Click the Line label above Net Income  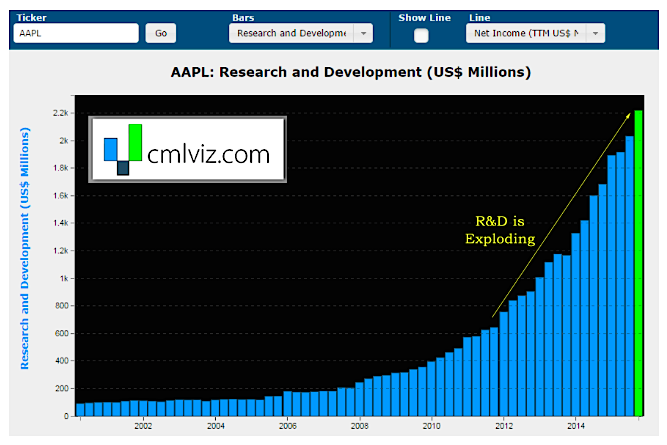tap(479, 17)
